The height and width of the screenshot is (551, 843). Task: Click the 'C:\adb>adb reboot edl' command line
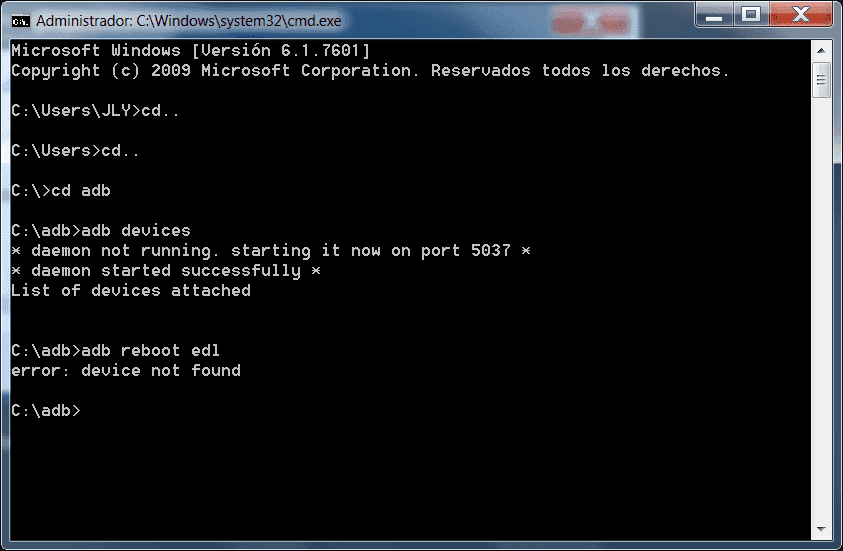click(116, 350)
